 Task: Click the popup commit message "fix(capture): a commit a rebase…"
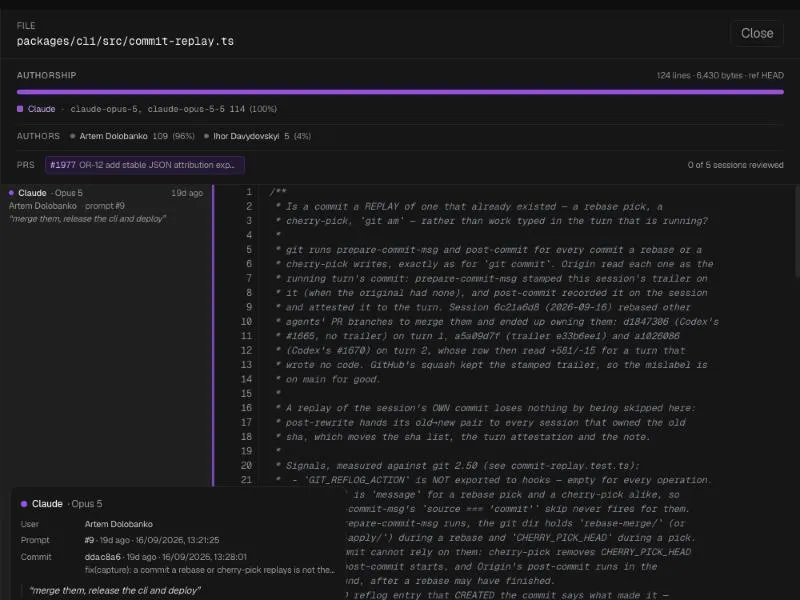(x=210, y=570)
